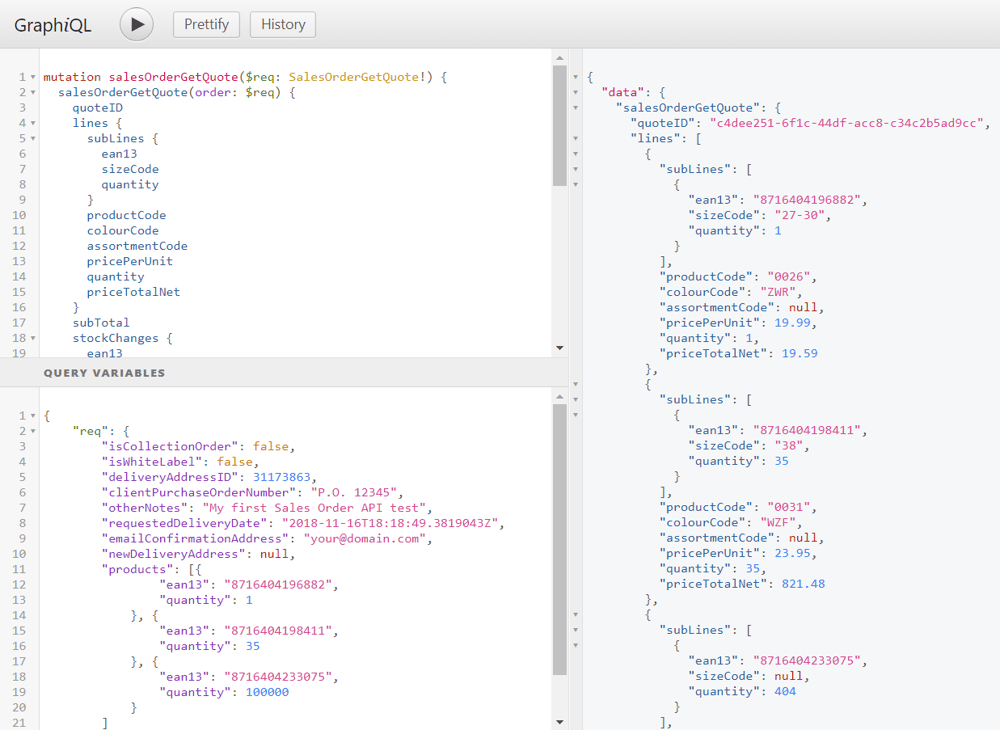1000x730 pixels.
Task: Click priceTotalNet value 19.59 in the result
Action: tap(800, 353)
